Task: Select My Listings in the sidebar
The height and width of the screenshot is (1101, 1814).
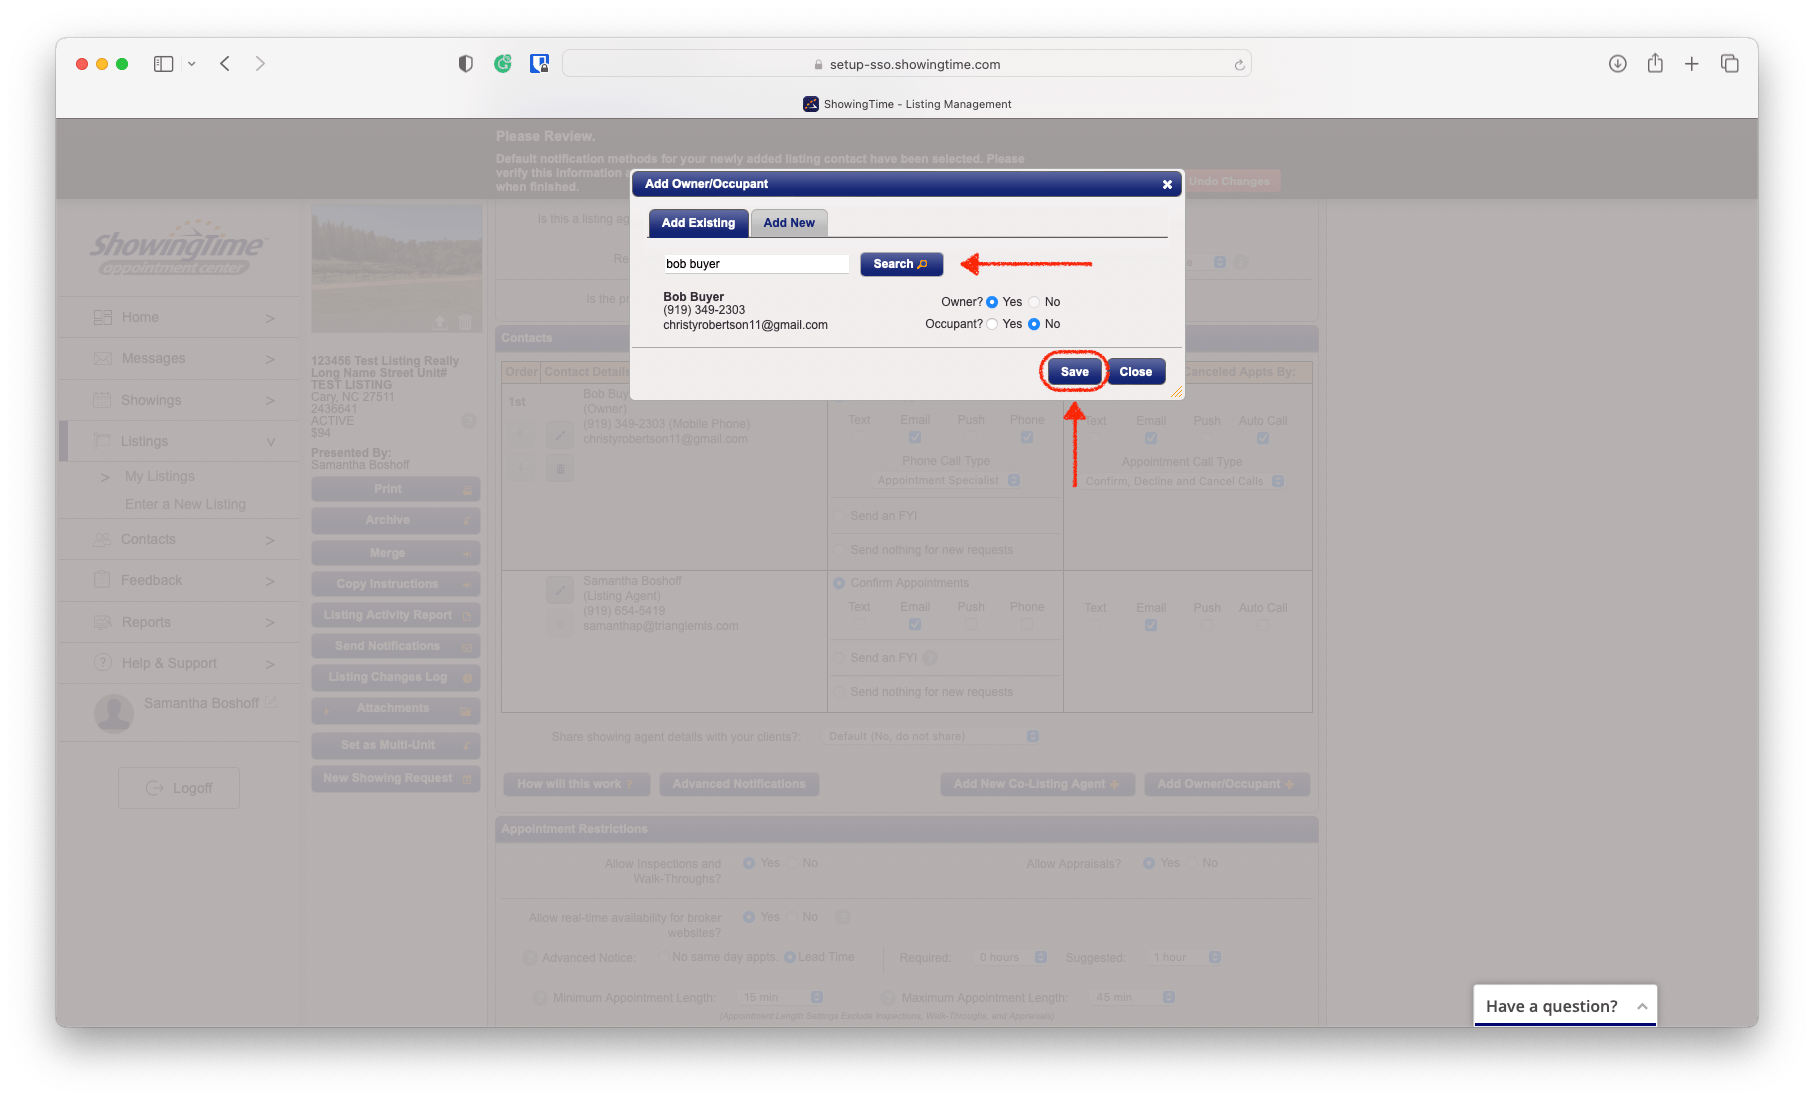Action: pyautogui.click(x=160, y=476)
